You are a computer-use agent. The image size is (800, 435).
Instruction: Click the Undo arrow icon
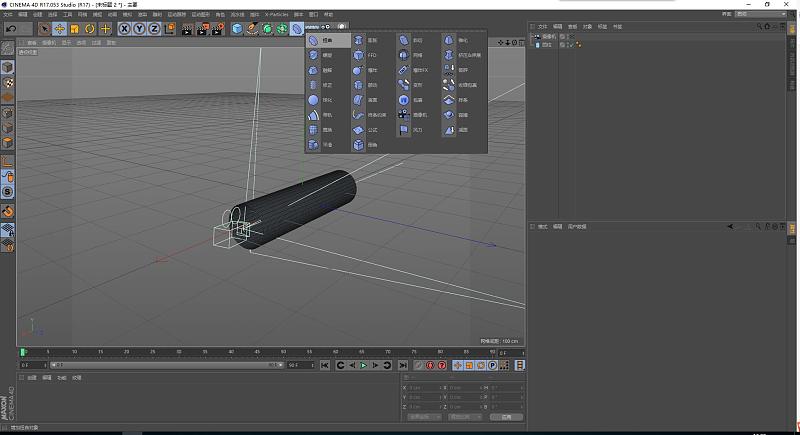(11, 29)
